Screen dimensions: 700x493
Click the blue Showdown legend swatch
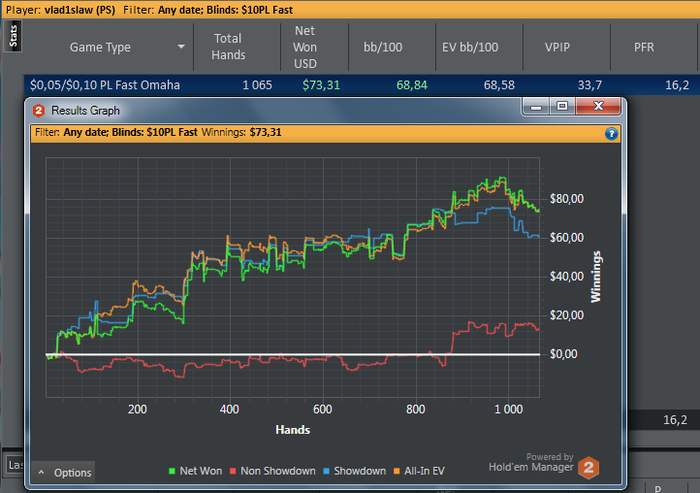pos(326,471)
